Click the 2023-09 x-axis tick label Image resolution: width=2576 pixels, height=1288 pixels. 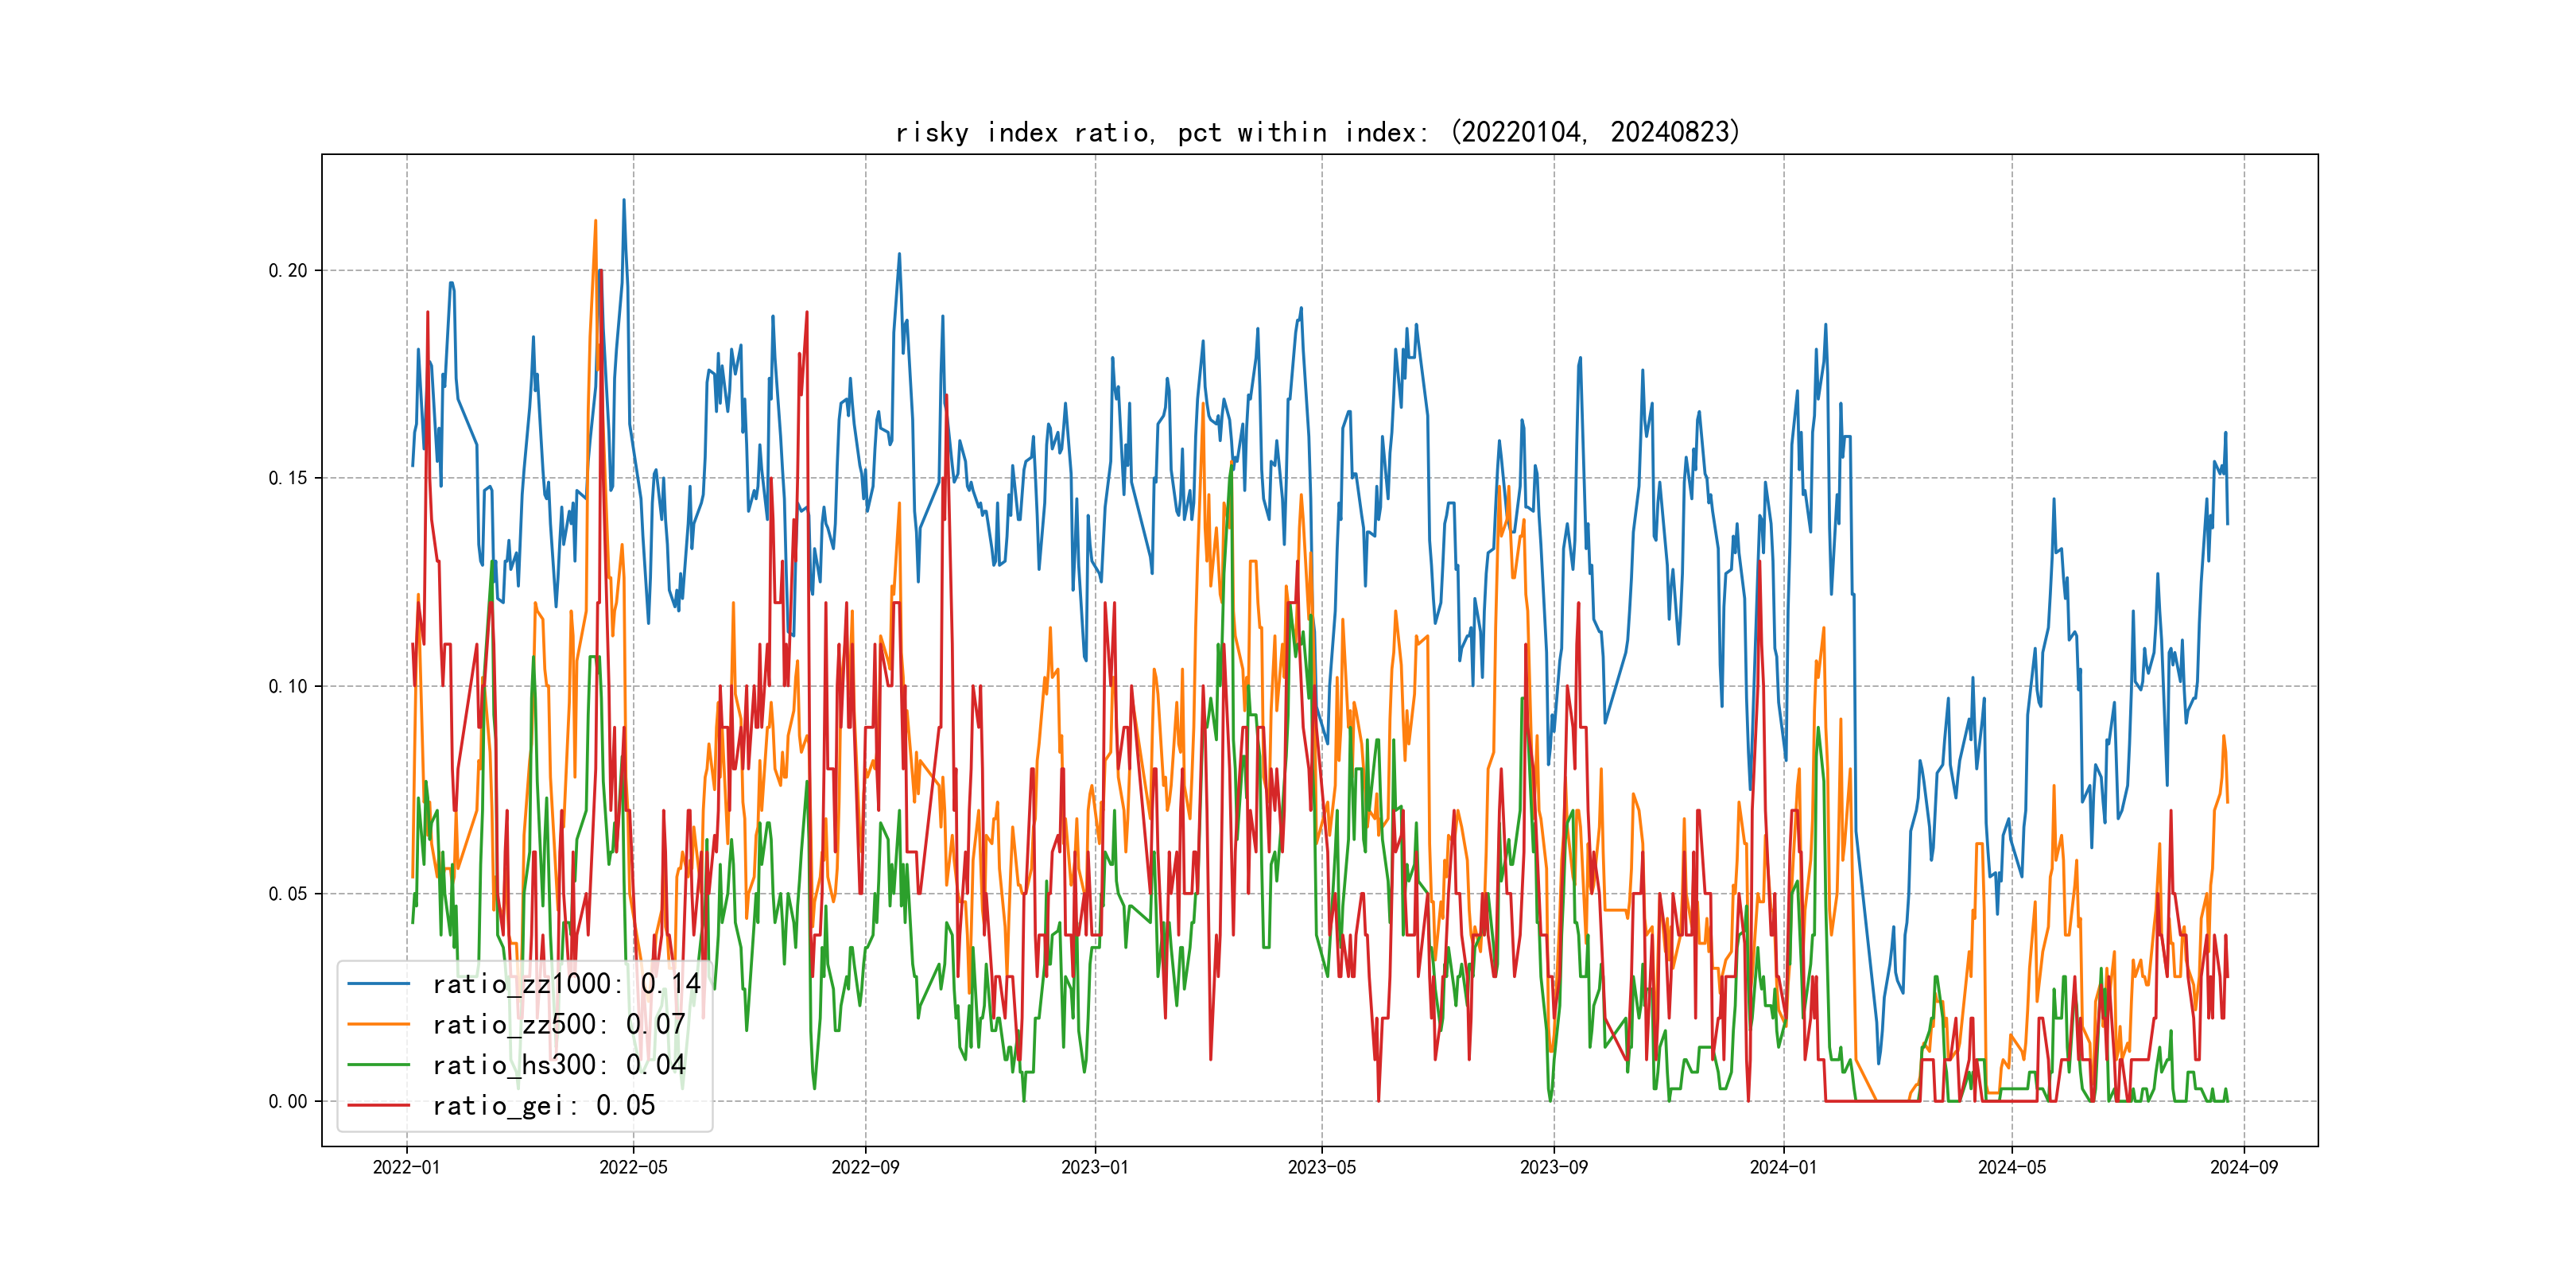pyautogui.click(x=1553, y=1167)
